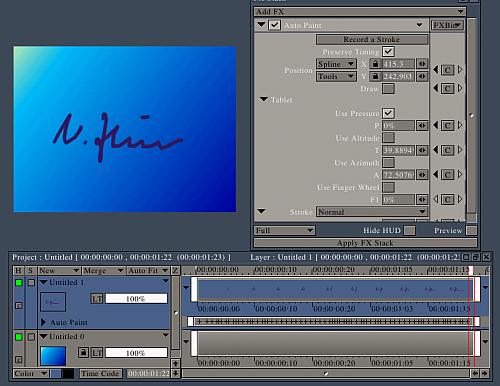Collapse the Auto Paint effect panel
Image resolution: width=500 pixels, height=386 pixels.
pos(261,25)
